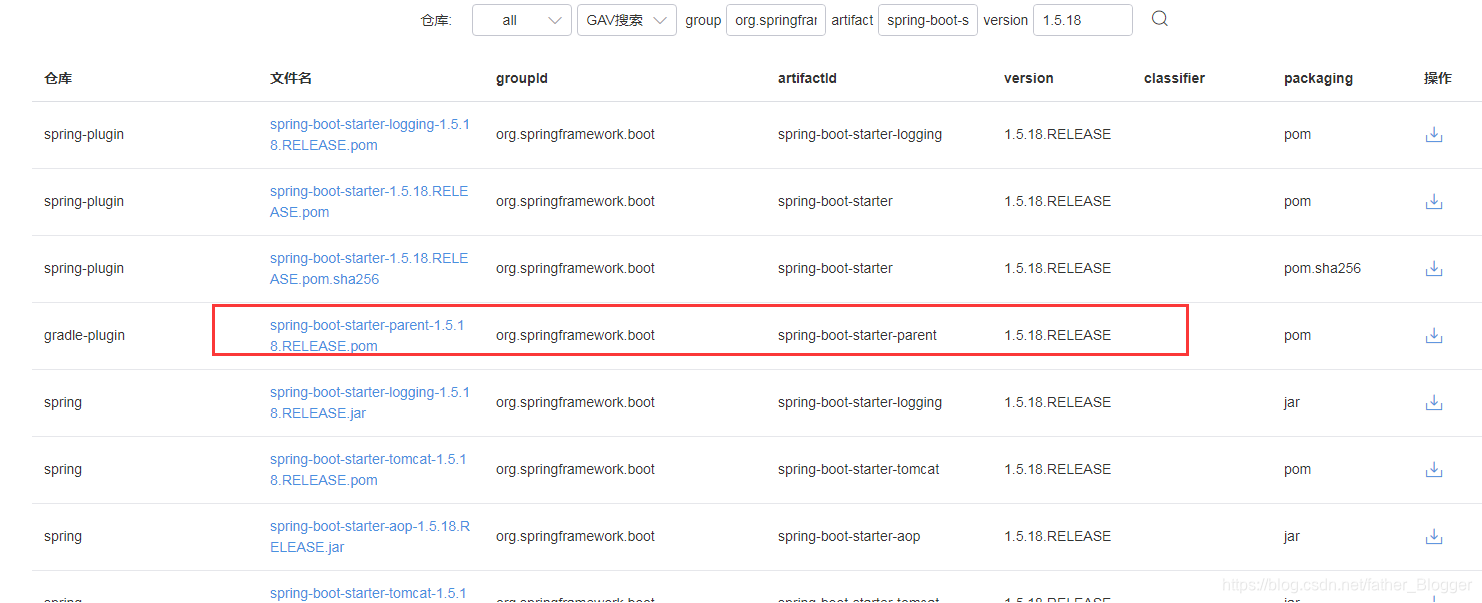Click the 操作 column header

coord(1438,78)
